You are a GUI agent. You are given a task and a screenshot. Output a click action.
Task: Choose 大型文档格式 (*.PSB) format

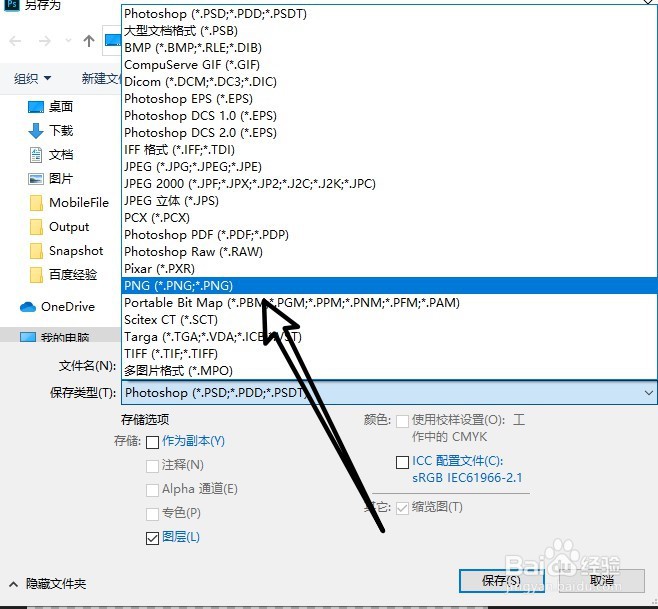[389, 31]
